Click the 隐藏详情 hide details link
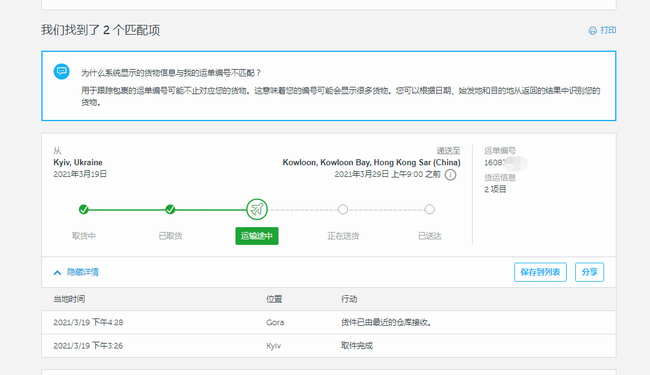The image size is (650, 375). click(x=83, y=272)
